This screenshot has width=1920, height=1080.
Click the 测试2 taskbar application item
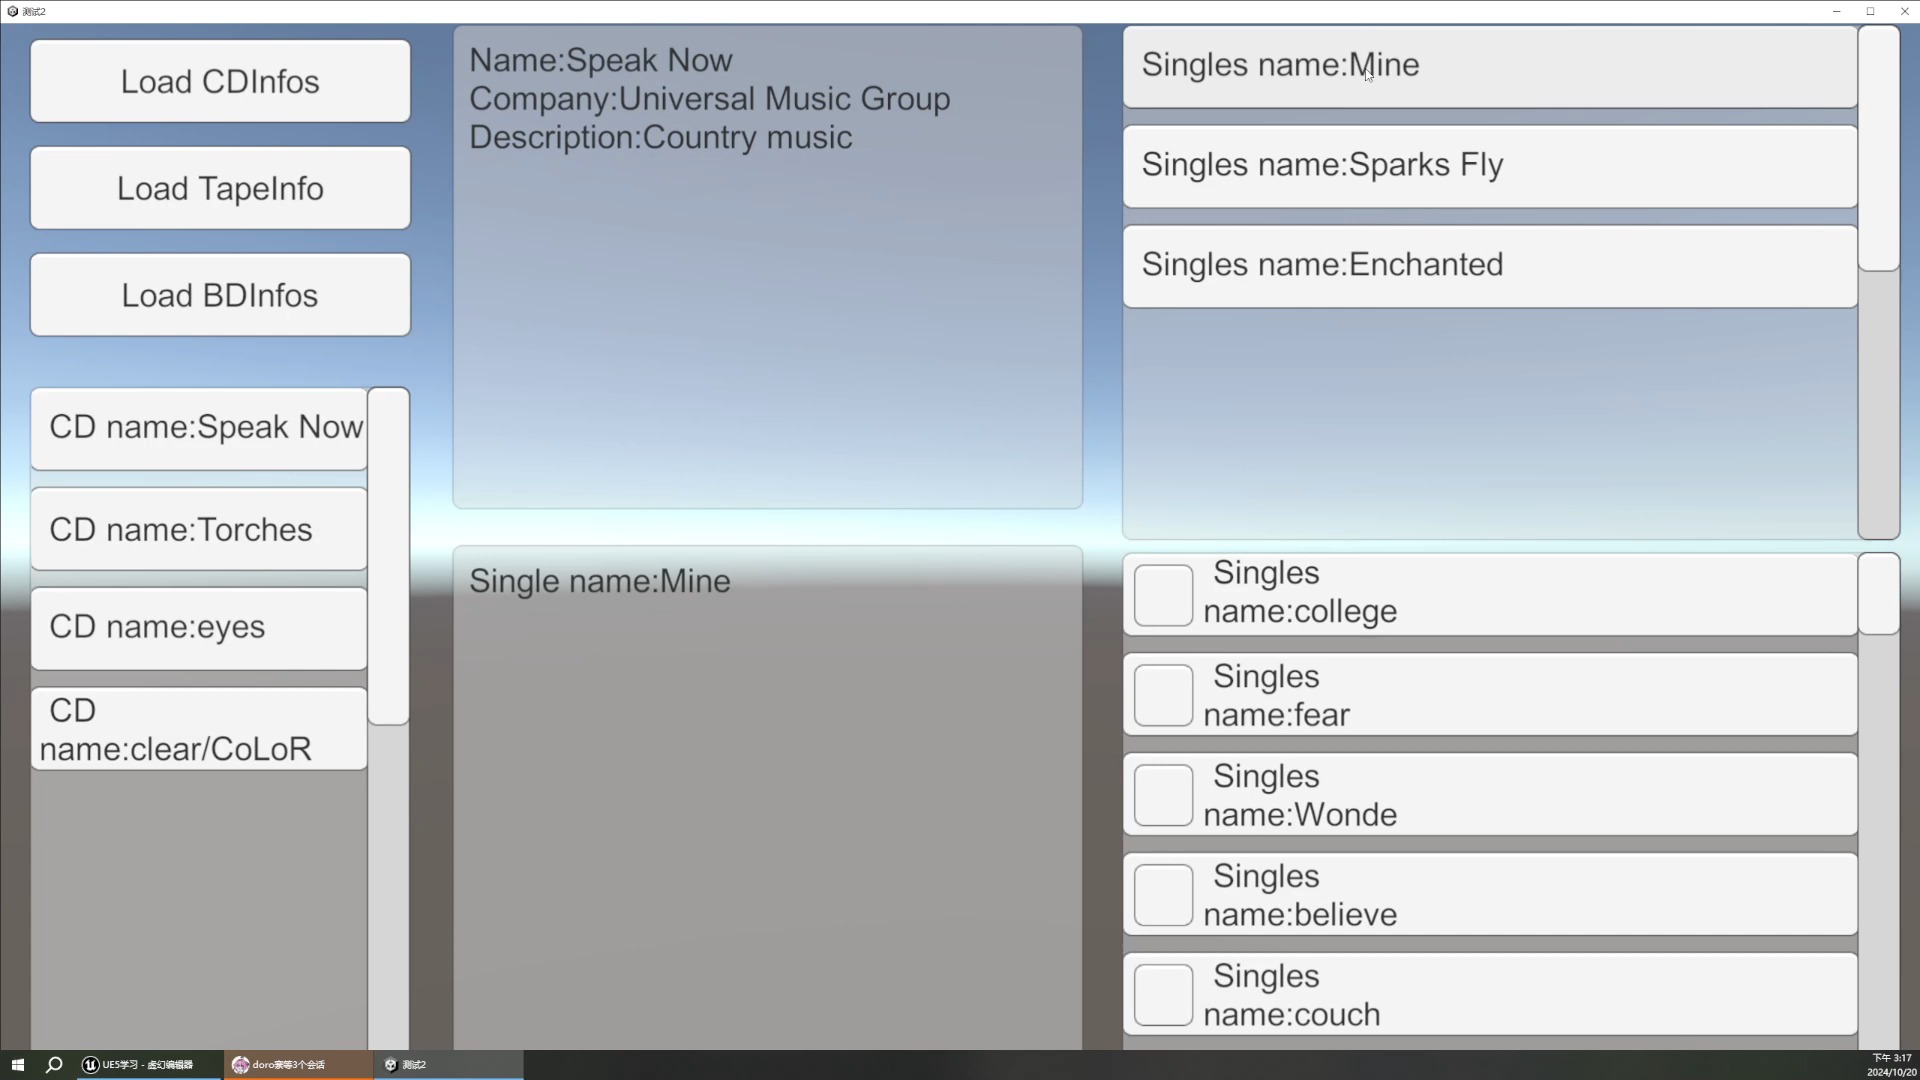(x=448, y=1065)
